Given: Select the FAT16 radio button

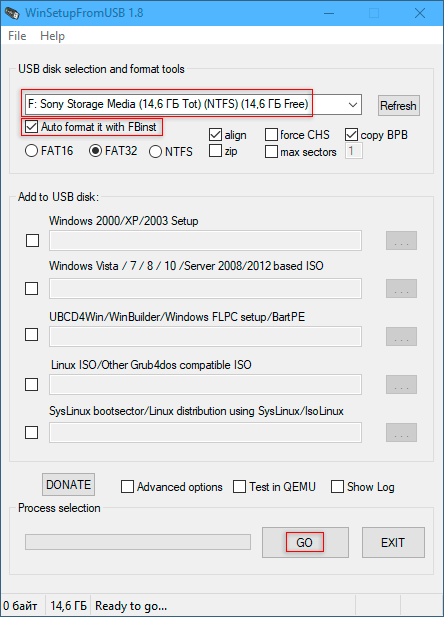Looking at the screenshot, I should click(31, 151).
